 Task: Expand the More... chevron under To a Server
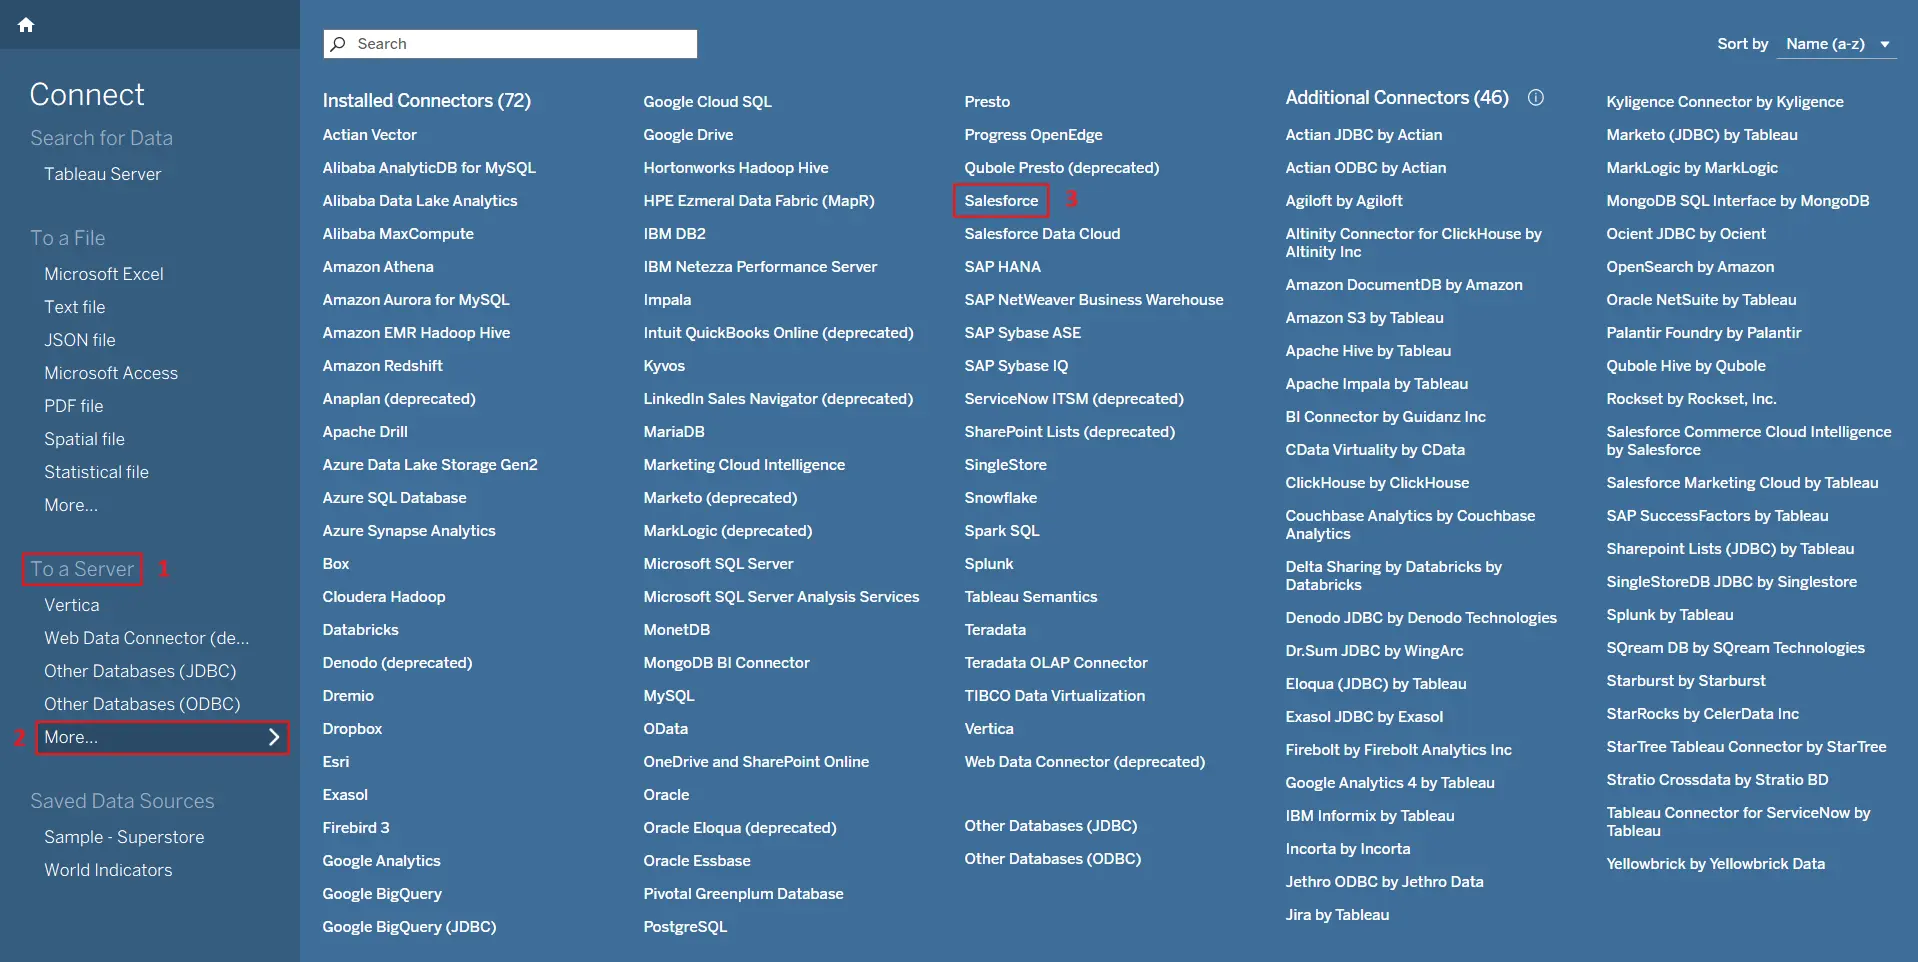point(274,737)
